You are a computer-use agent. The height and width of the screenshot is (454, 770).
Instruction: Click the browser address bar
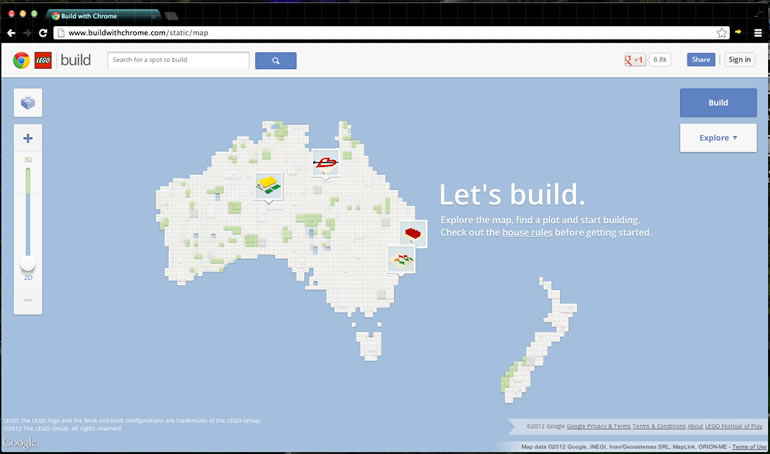(392, 33)
